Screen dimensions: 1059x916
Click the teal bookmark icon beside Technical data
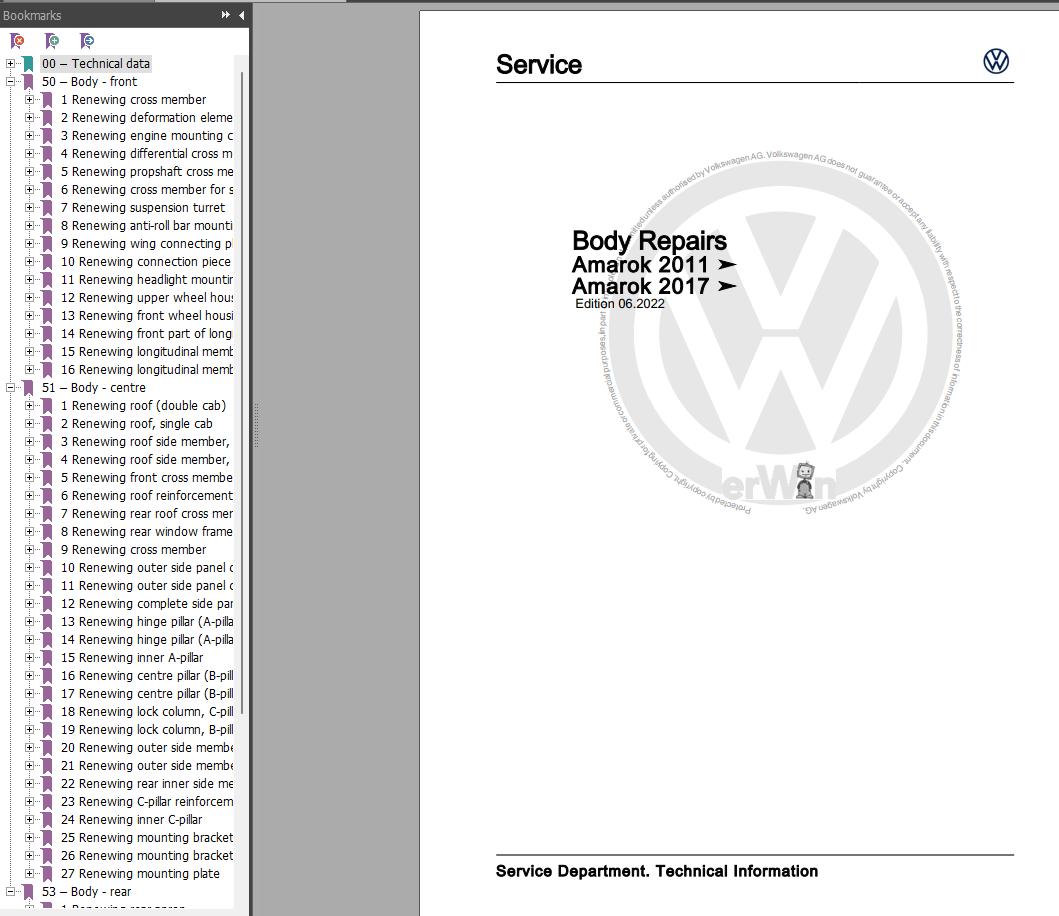pos(28,63)
